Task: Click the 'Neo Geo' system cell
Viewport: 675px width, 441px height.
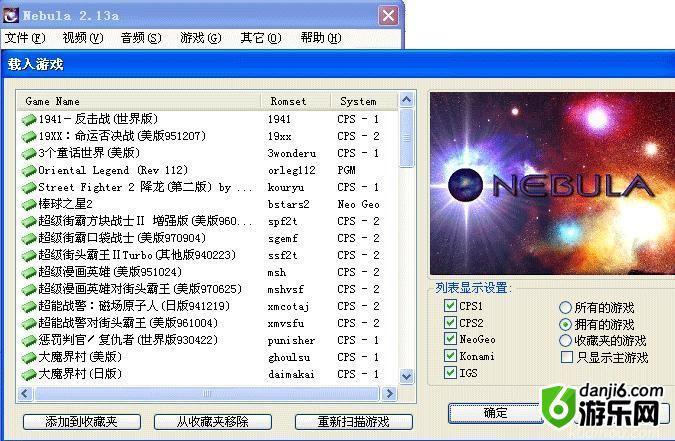Action: [359, 205]
